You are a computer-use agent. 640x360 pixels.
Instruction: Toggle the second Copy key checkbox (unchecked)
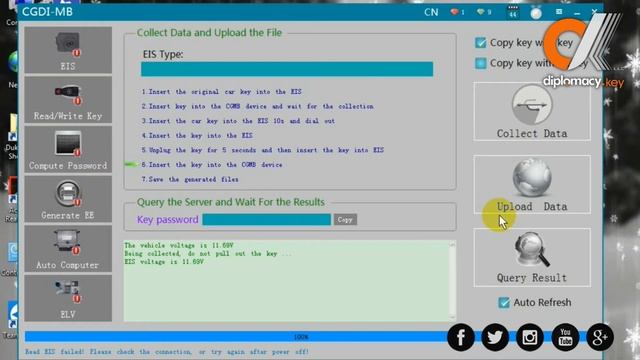point(480,63)
